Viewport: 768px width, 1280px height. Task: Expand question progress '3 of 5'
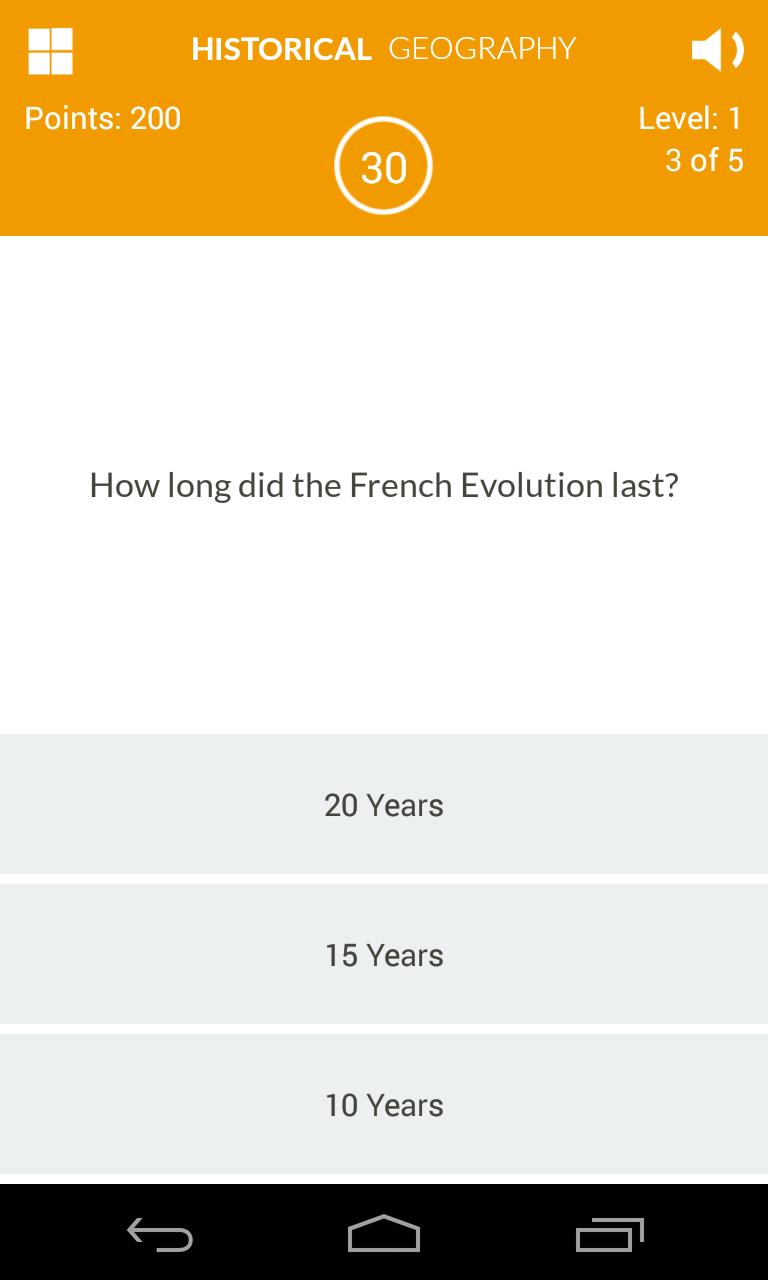pos(705,160)
